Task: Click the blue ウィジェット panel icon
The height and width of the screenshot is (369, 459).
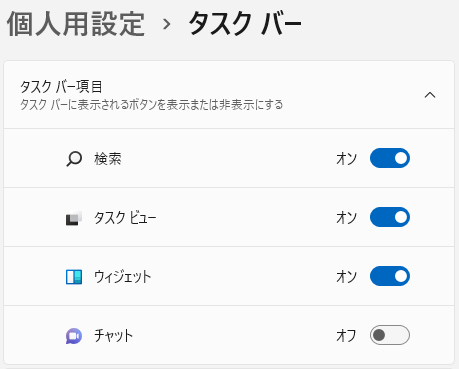Action: [74, 277]
